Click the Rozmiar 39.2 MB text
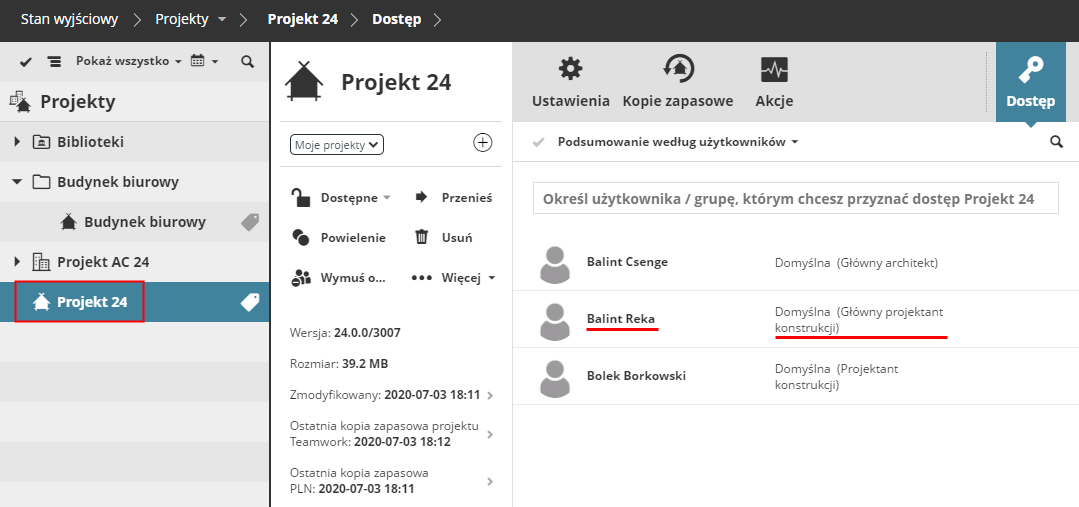Viewport: 1079px width, 507px height. click(x=339, y=364)
